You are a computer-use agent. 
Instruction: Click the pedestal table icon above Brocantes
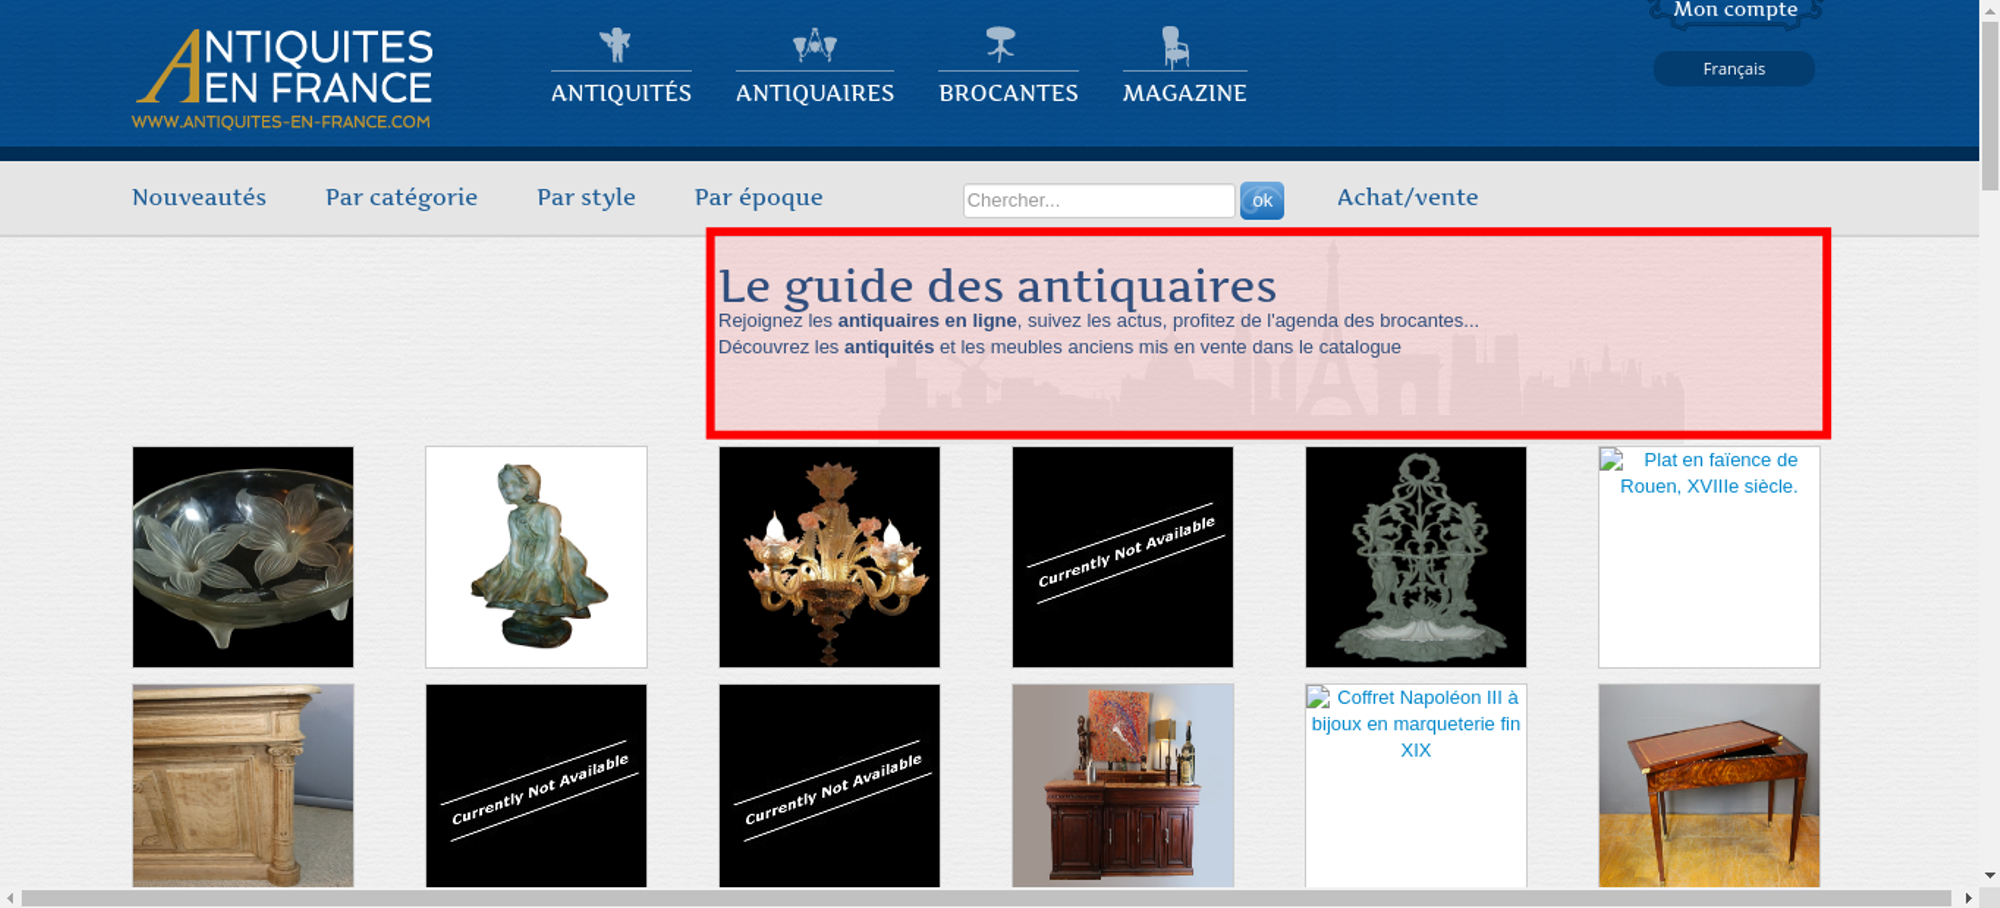pyautogui.click(x=1000, y=45)
